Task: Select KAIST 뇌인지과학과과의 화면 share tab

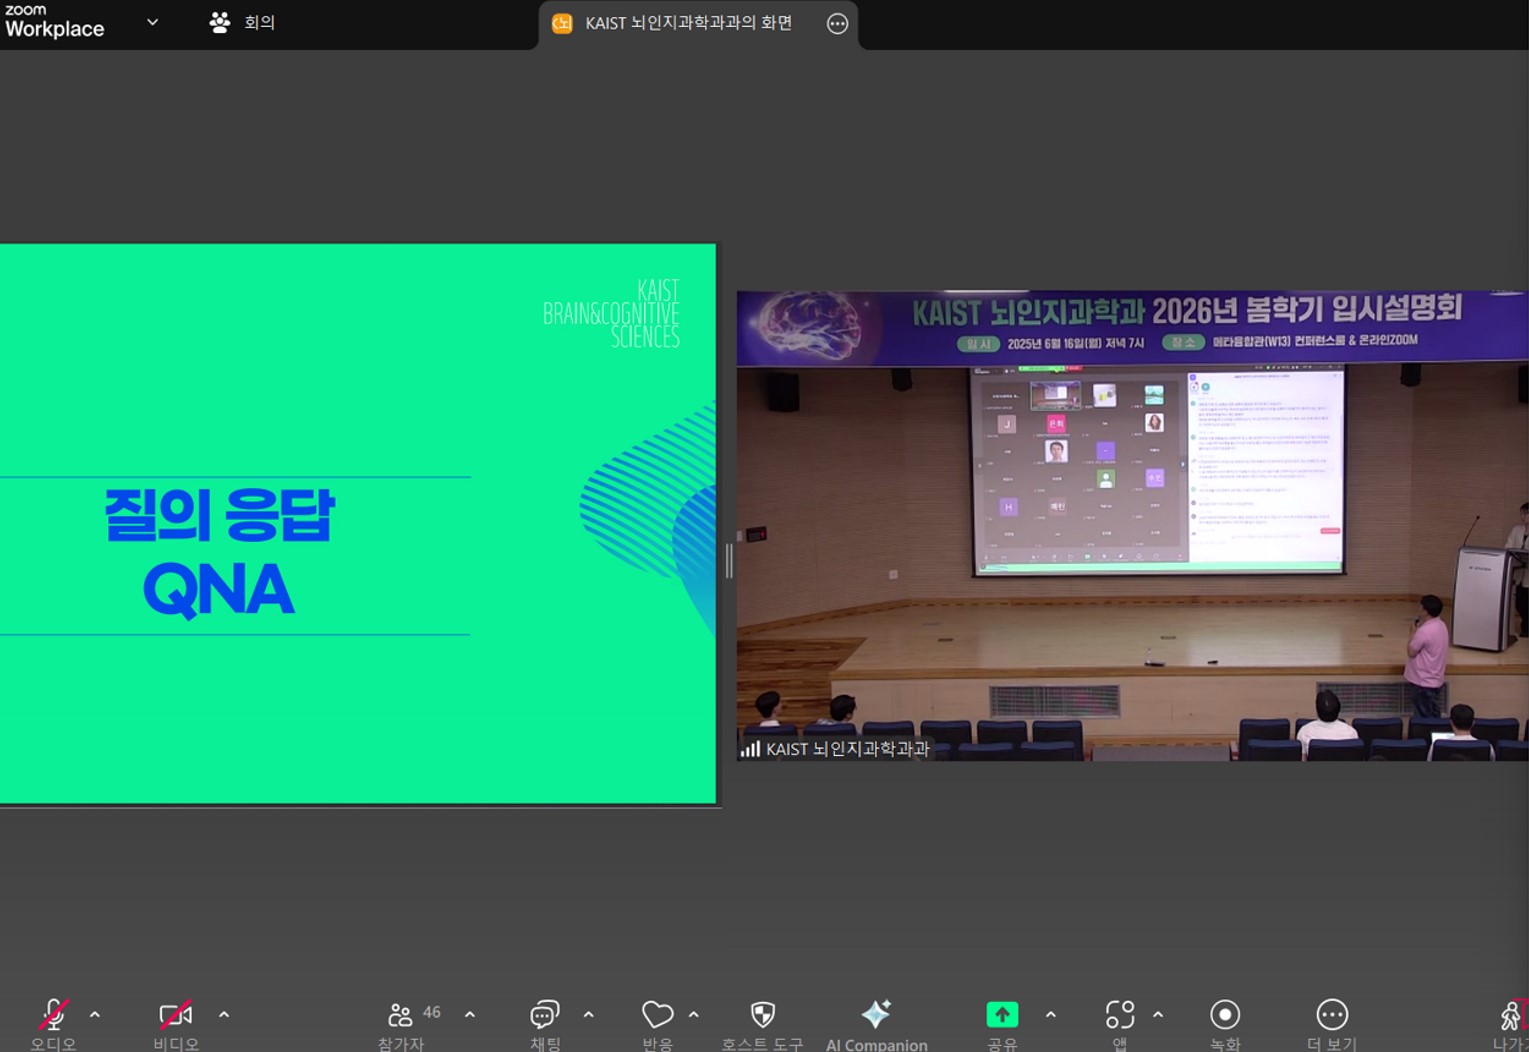Action: 698,24
